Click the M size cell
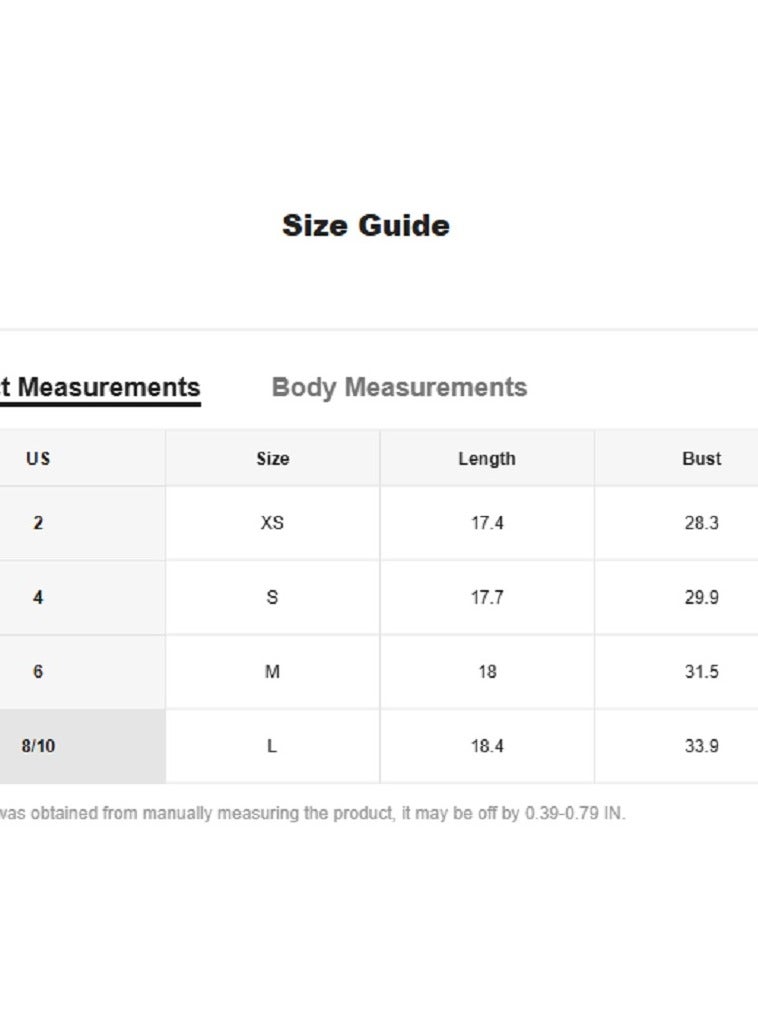This screenshot has width=758, height=1033. coord(272,672)
